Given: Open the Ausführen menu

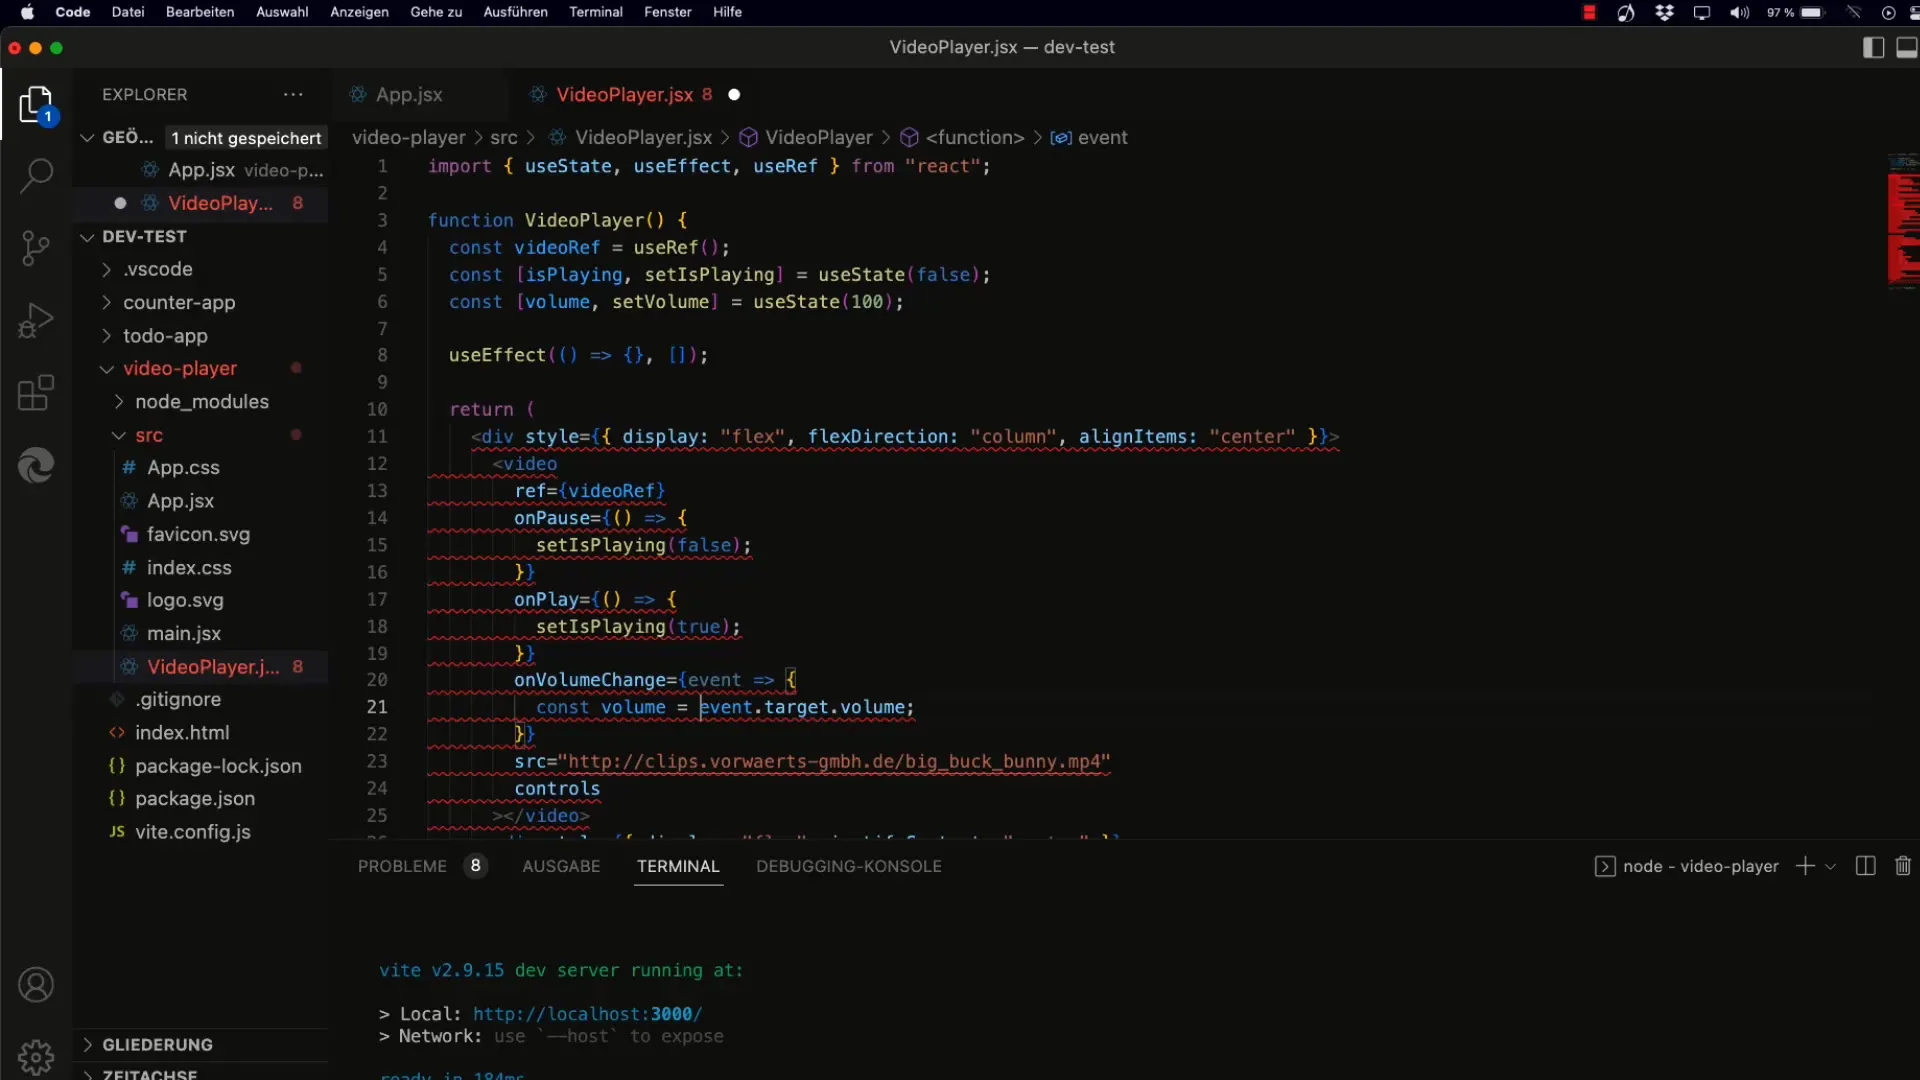Looking at the screenshot, I should [515, 12].
